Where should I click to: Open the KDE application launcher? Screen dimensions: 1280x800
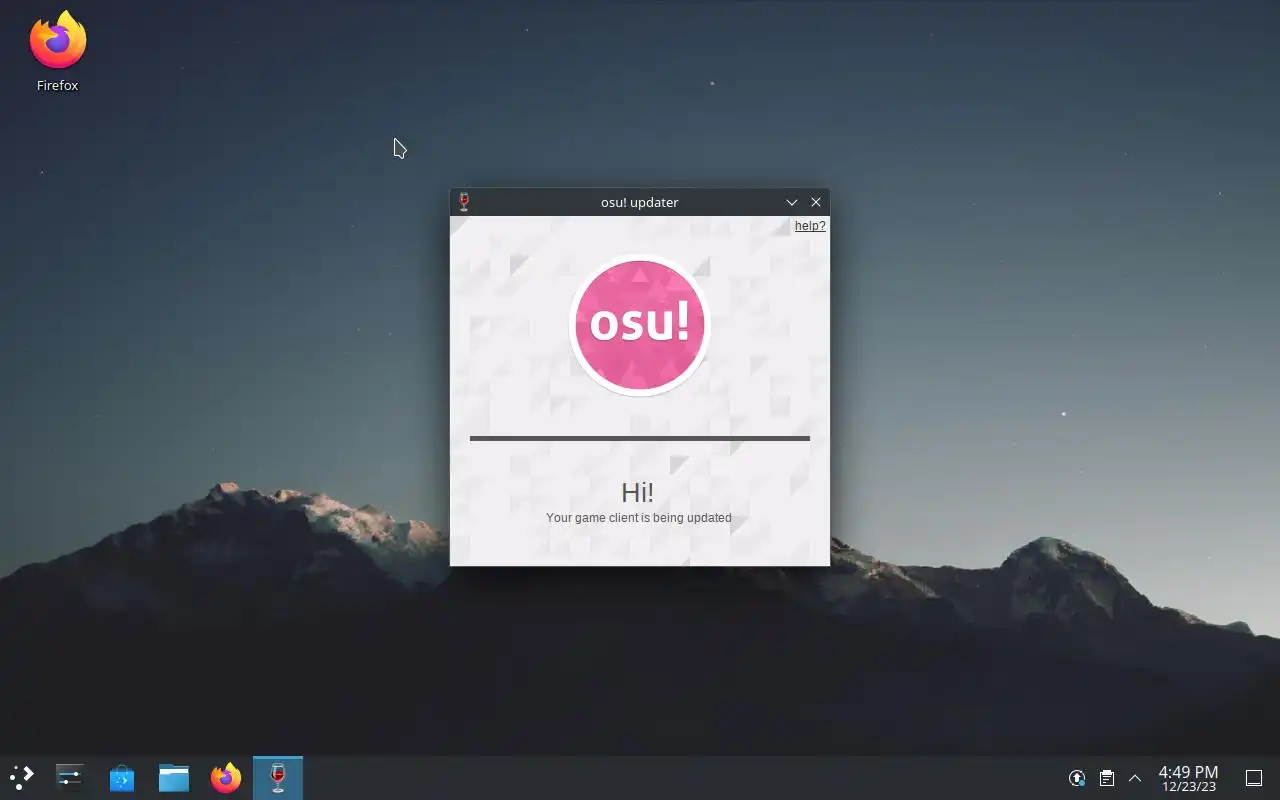(22, 778)
